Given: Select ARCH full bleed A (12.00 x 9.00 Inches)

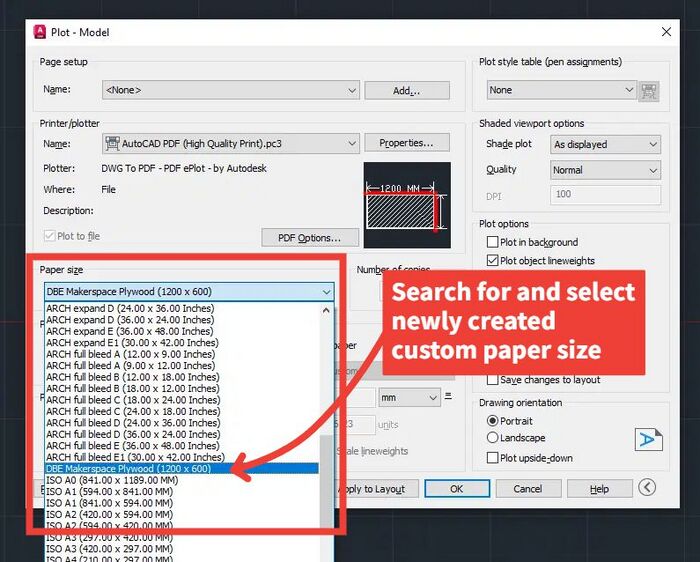Looking at the screenshot, I should point(182,354).
